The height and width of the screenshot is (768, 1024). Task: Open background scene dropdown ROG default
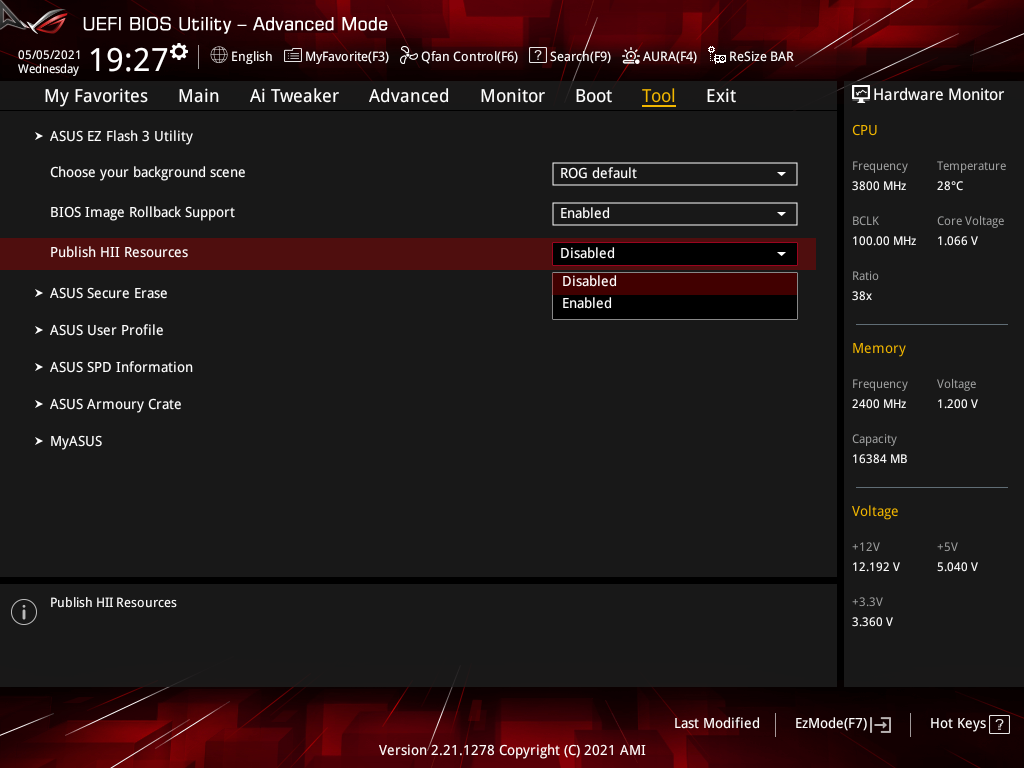tap(675, 174)
